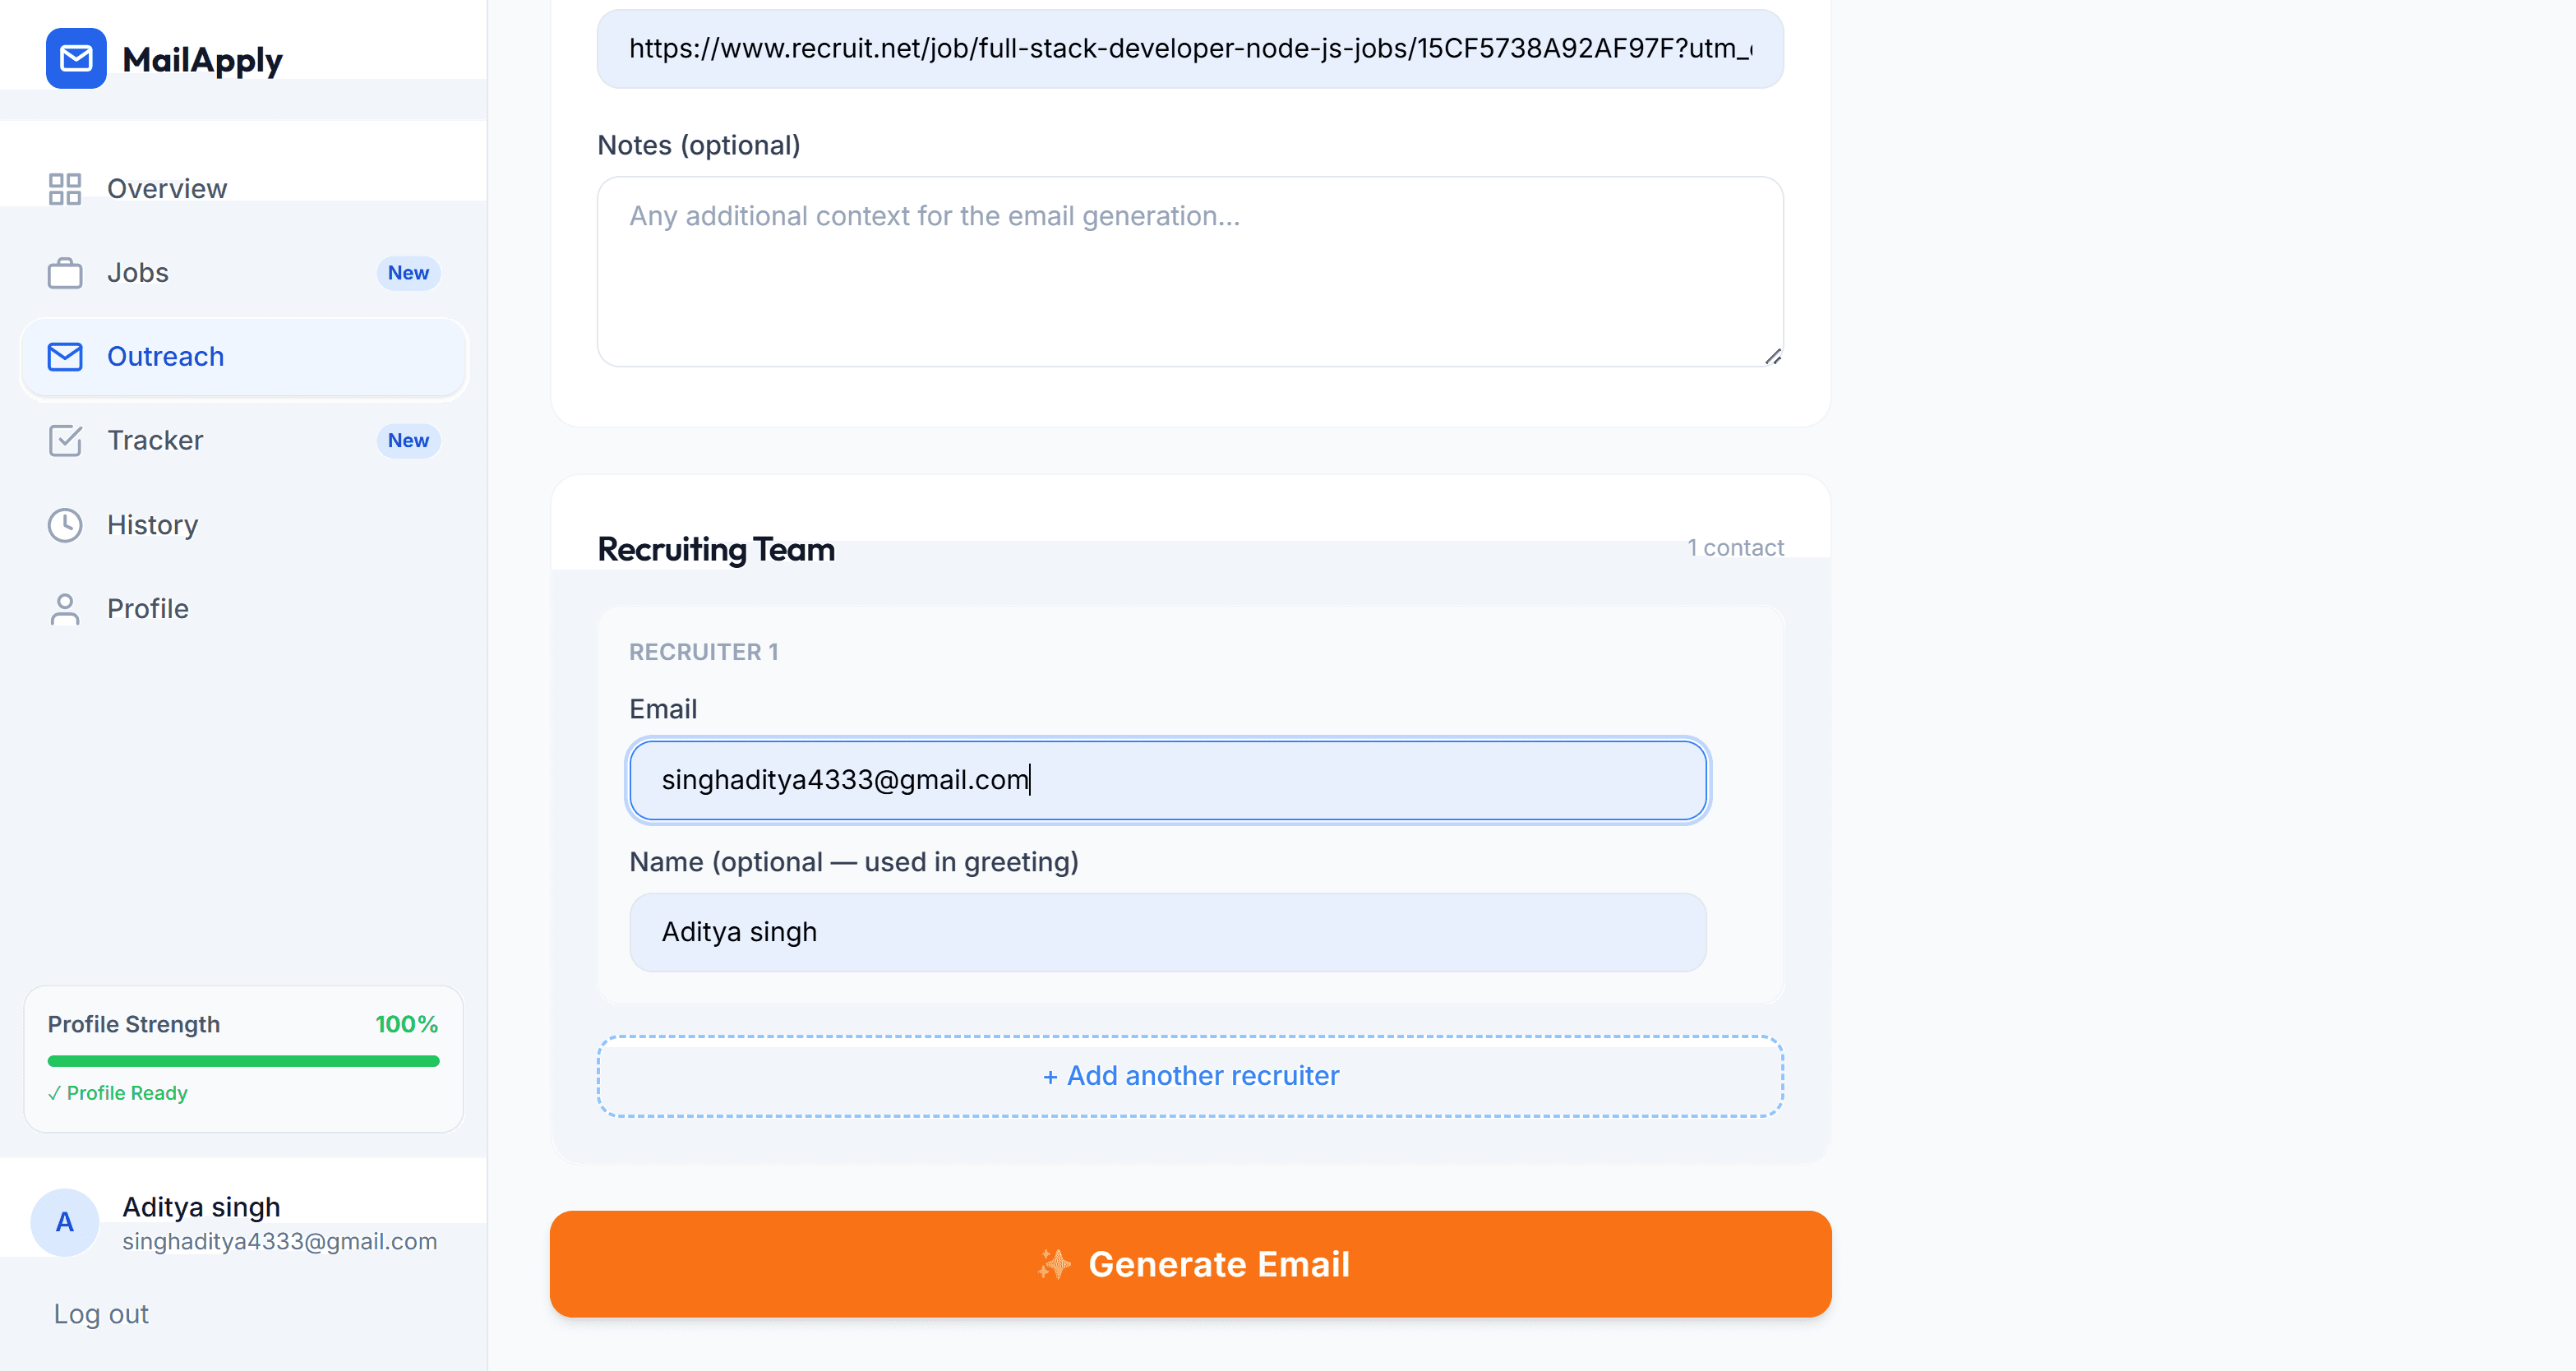Screen dimensions: 2576x1371
Task: Click the New badge next to Tracker
Action: (x=408, y=440)
